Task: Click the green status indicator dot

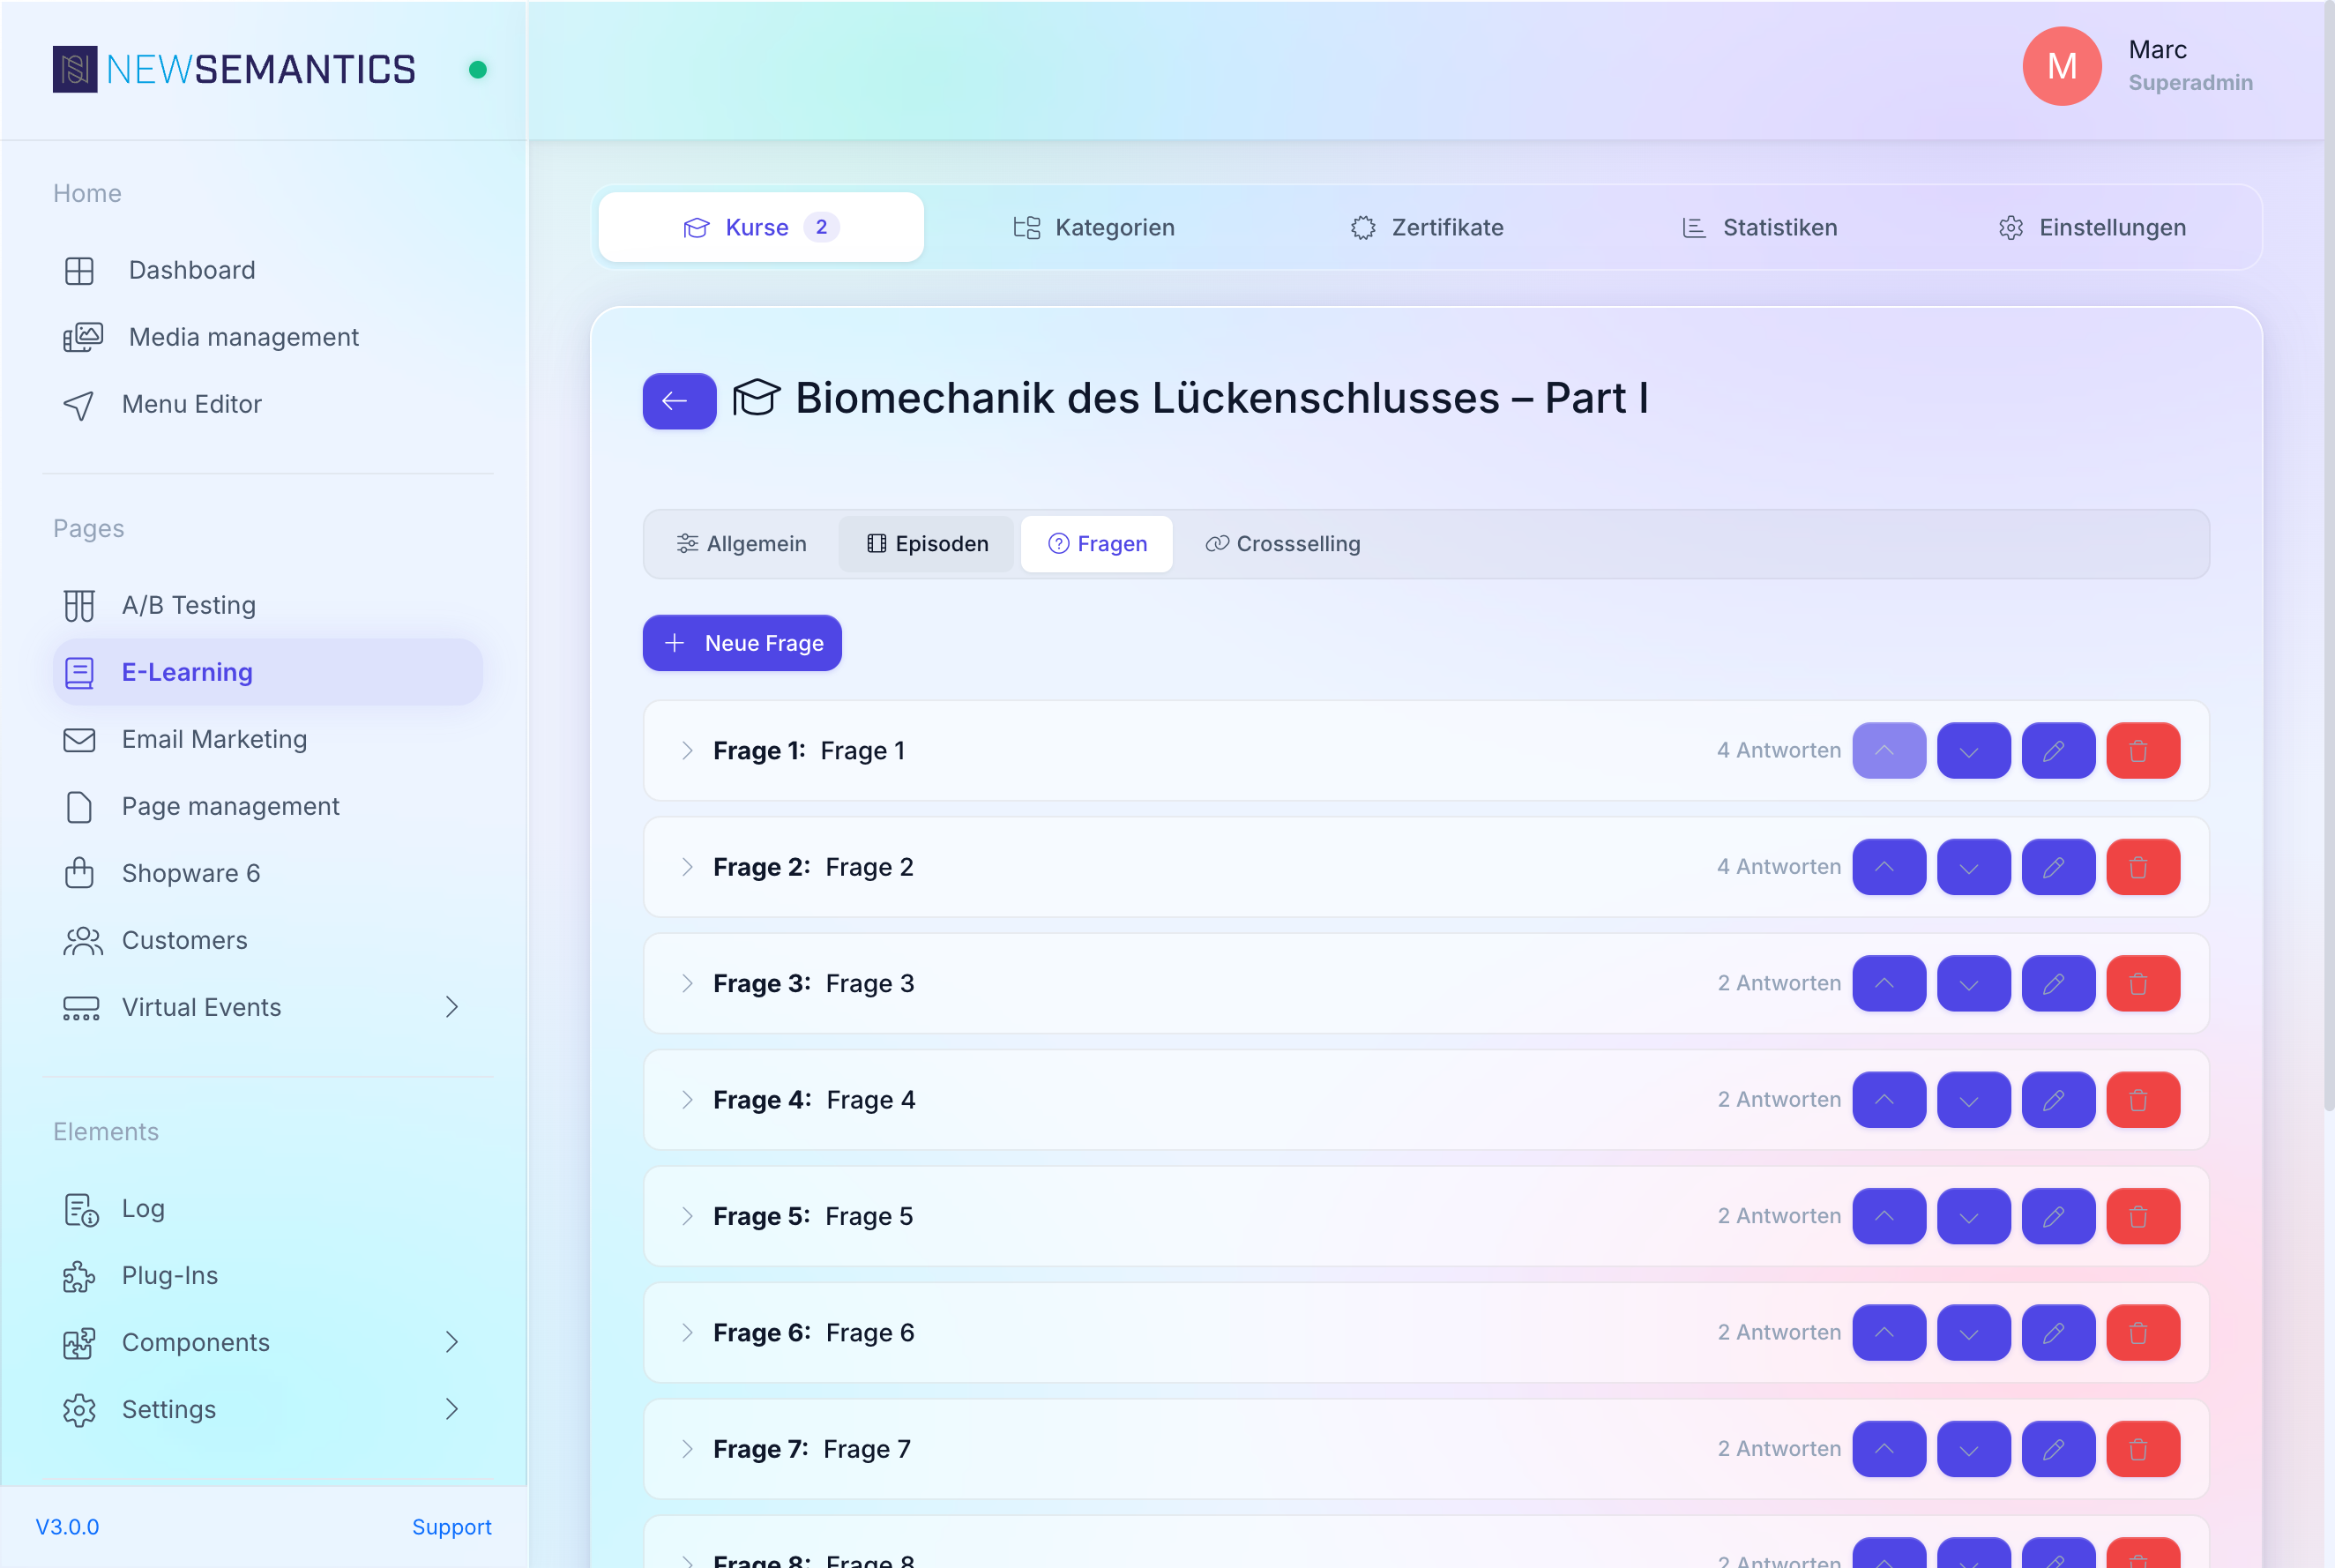Action: point(478,69)
